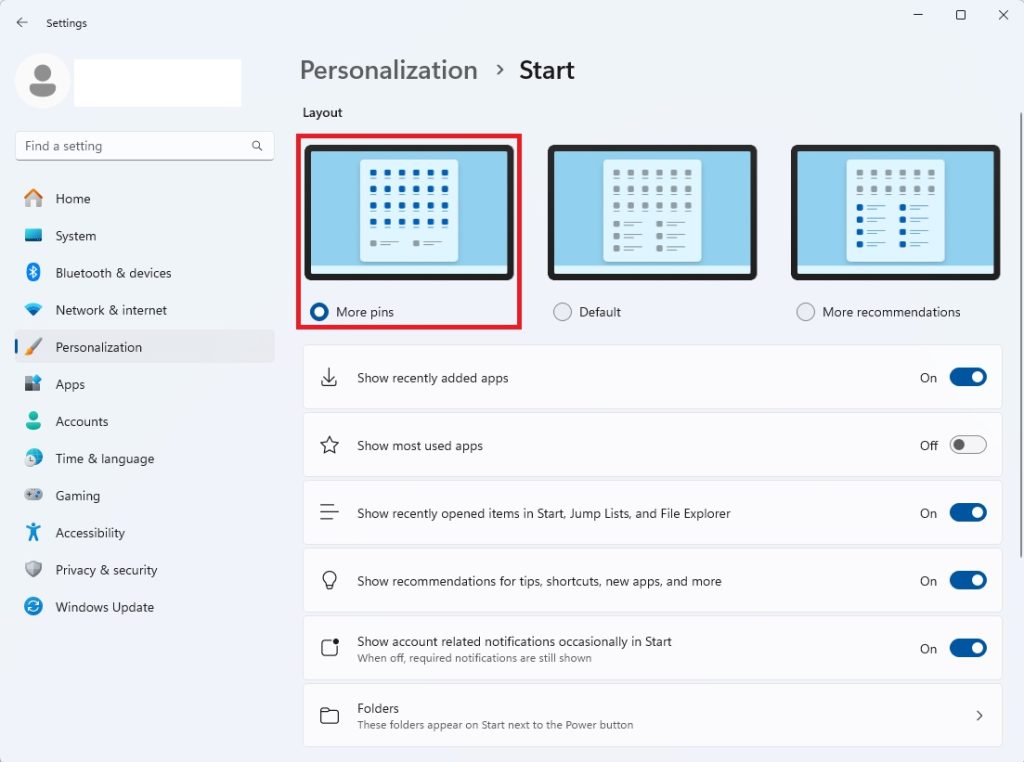Click the download icon for recently added apps

pyautogui.click(x=329, y=377)
